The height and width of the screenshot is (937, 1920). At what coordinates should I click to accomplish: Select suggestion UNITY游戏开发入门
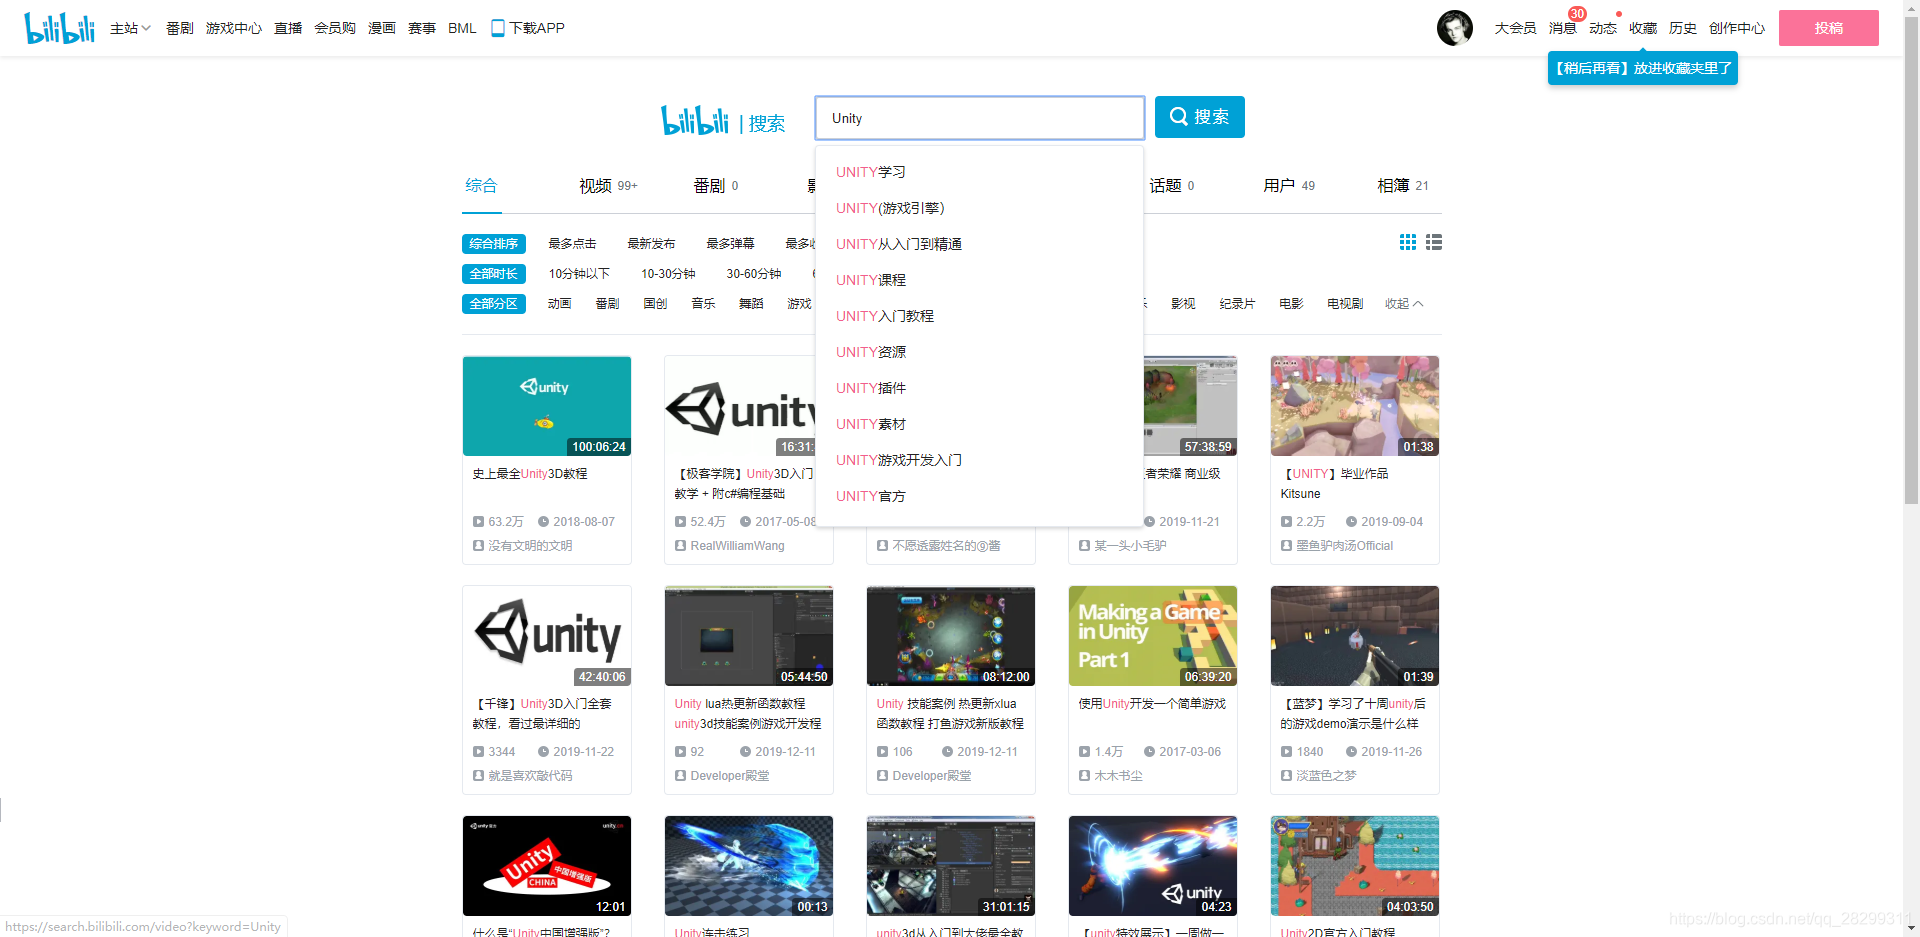pos(979,460)
